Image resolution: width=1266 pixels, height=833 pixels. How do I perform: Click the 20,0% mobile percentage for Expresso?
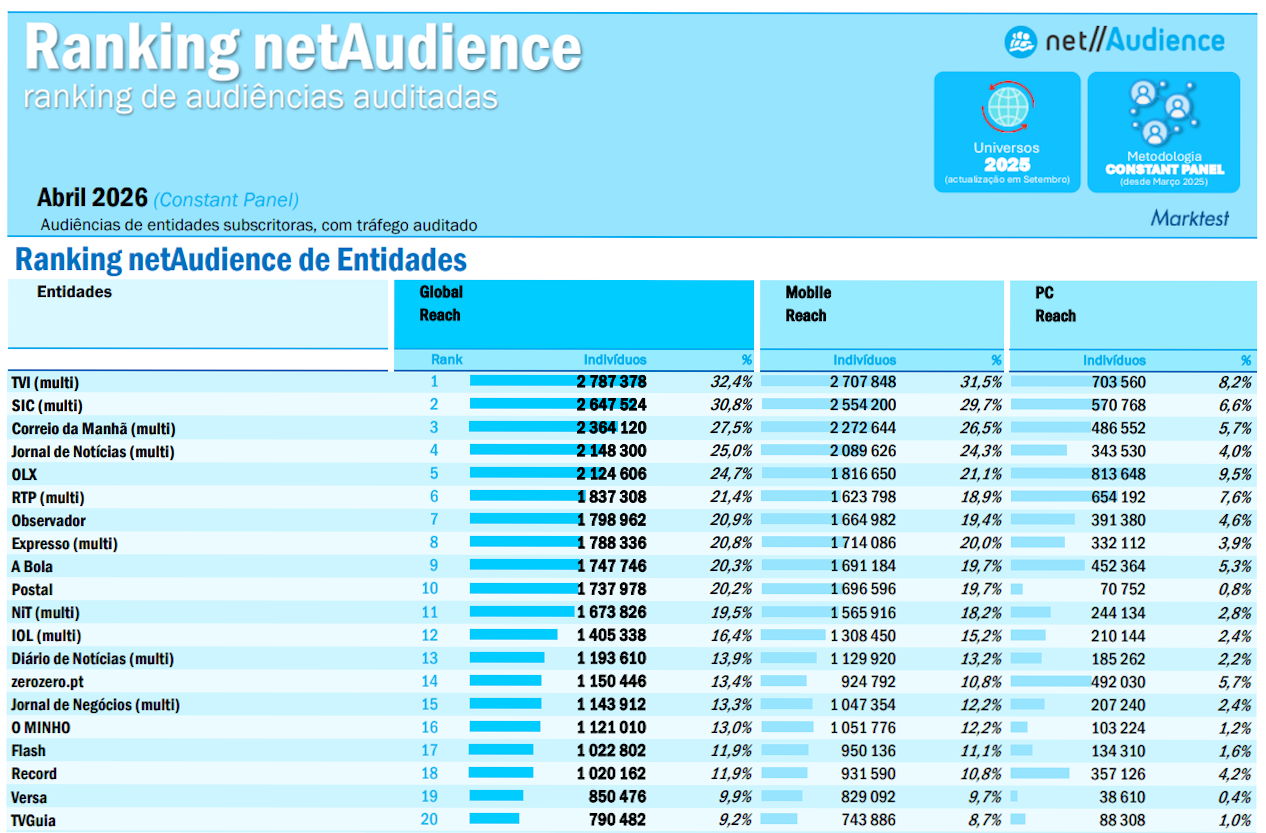point(981,543)
